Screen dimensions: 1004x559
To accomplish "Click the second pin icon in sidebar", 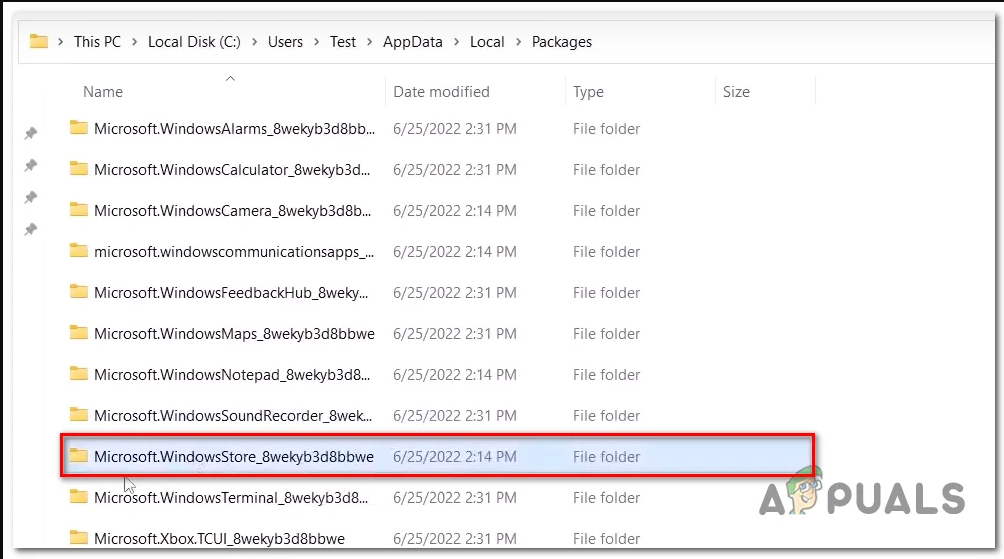I will pyautogui.click(x=31, y=165).
